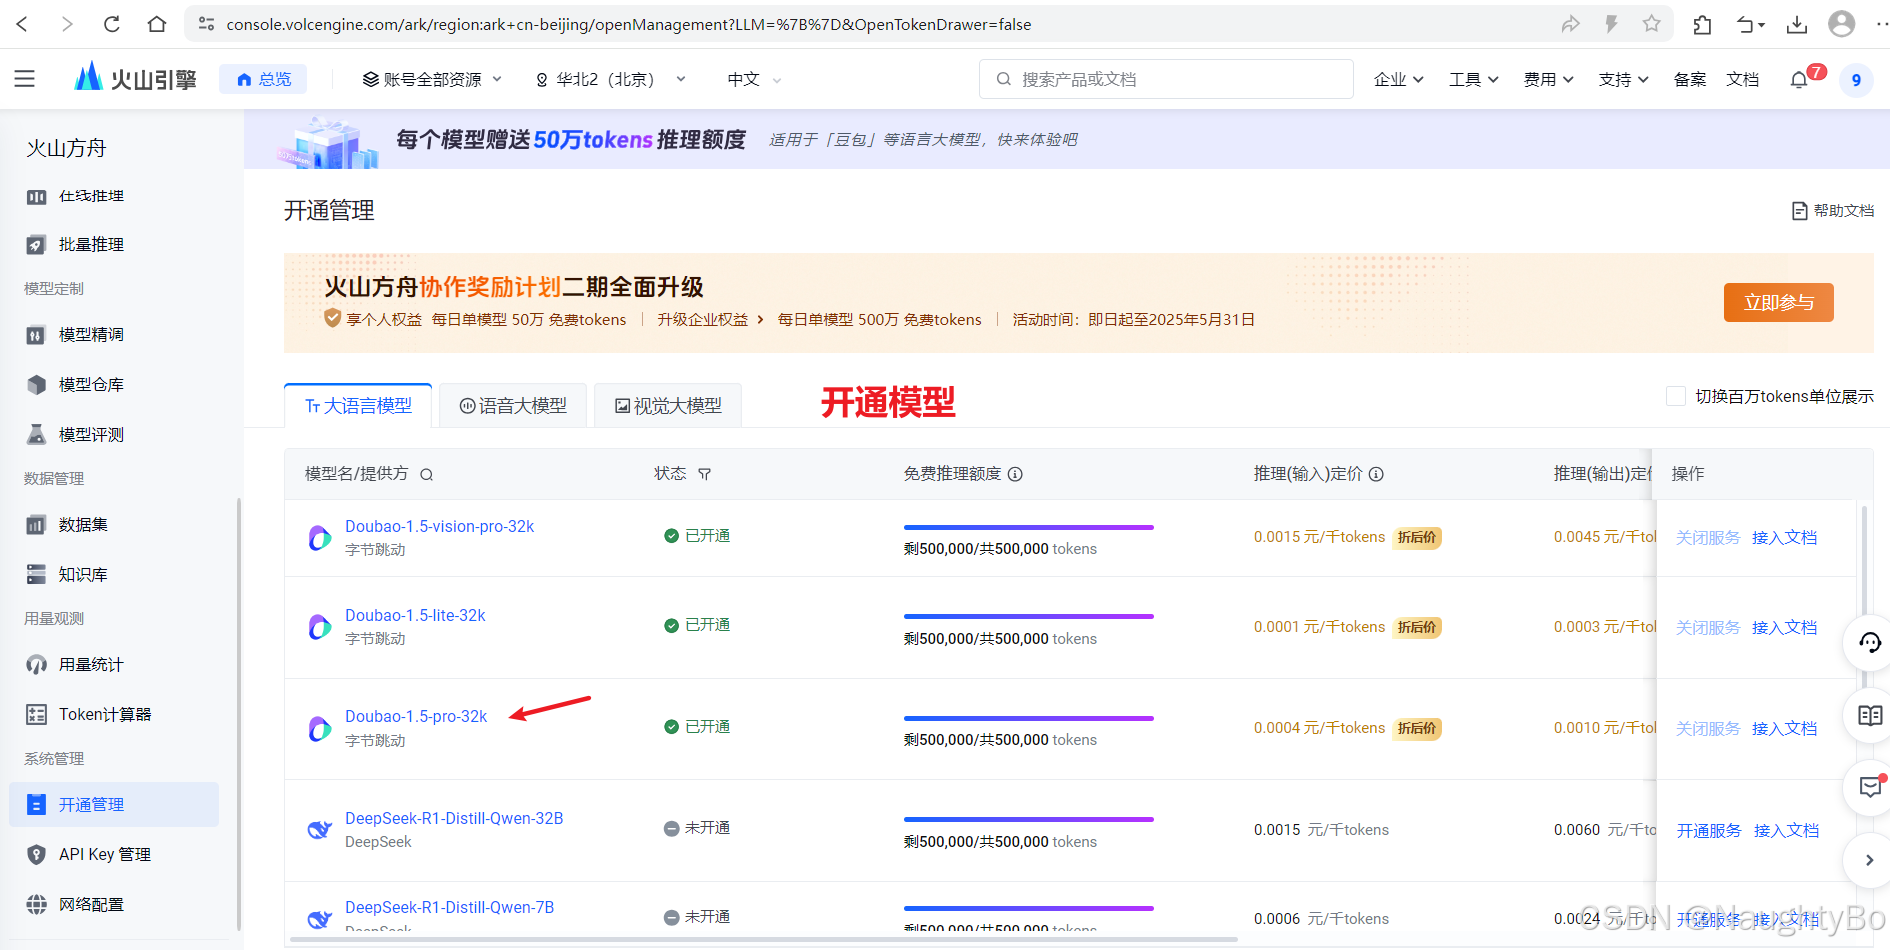Image resolution: width=1890 pixels, height=950 pixels.
Task: Click the browser address bar URL
Action: [x=628, y=24]
